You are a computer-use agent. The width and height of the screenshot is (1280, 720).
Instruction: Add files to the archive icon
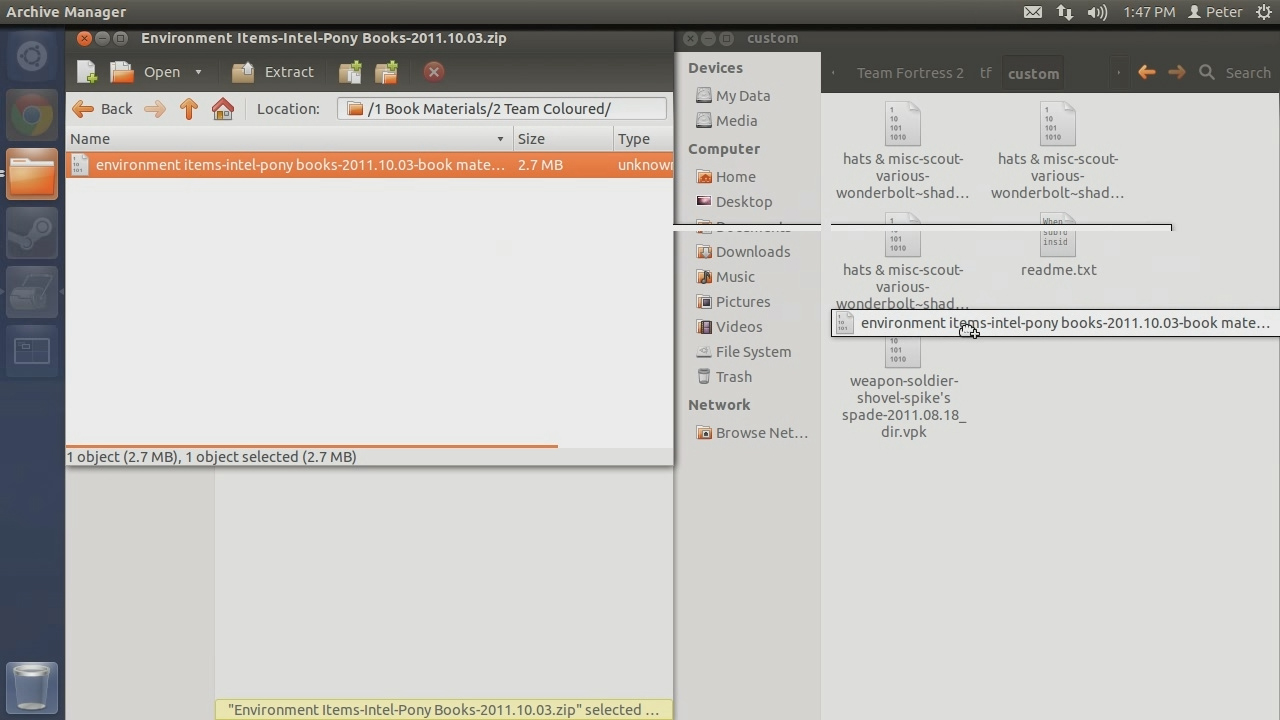350,72
